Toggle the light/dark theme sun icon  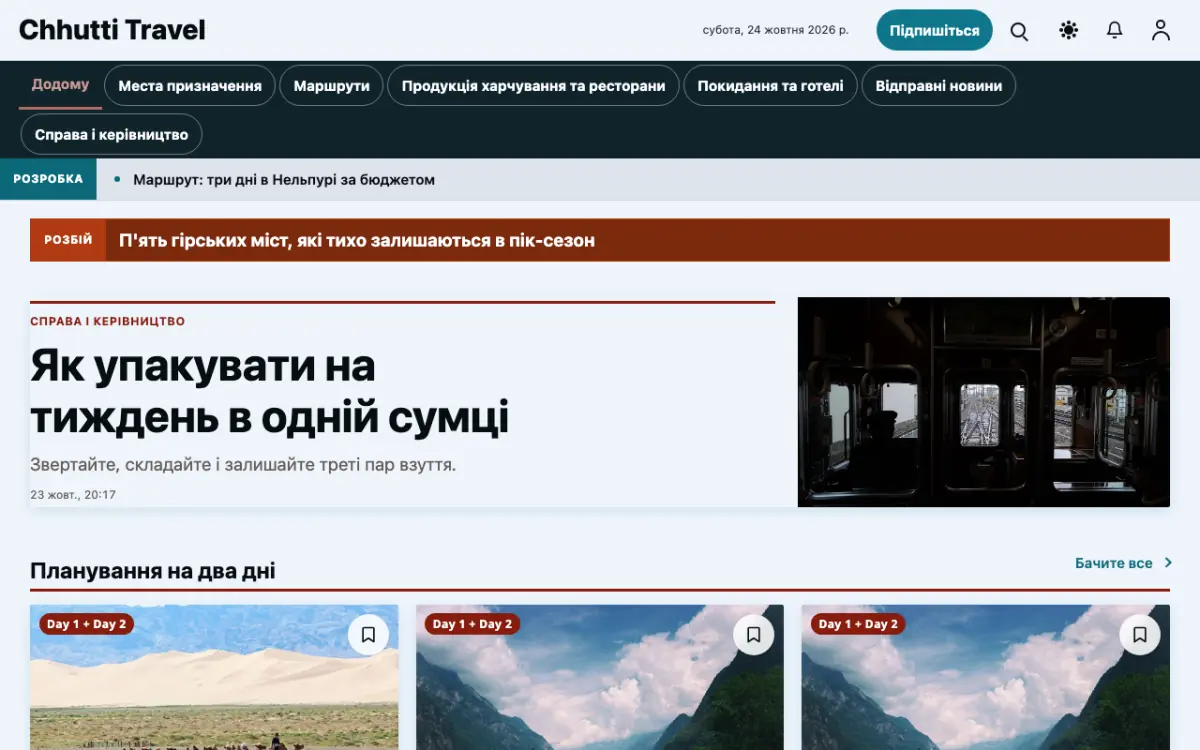click(1069, 31)
